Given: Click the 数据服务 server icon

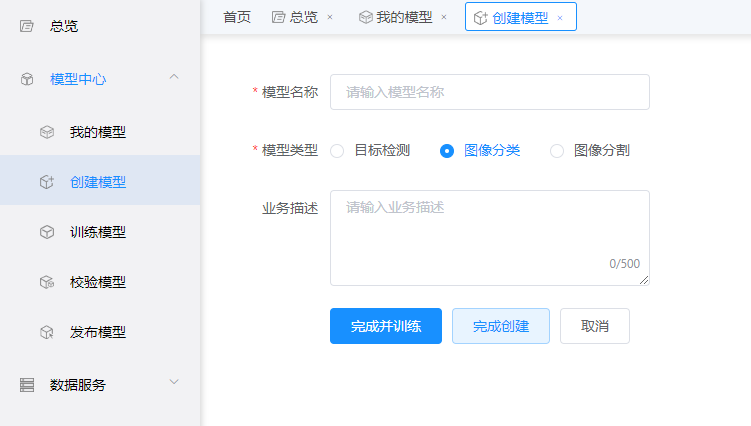Looking at the screenshot, I should point(27,385).
